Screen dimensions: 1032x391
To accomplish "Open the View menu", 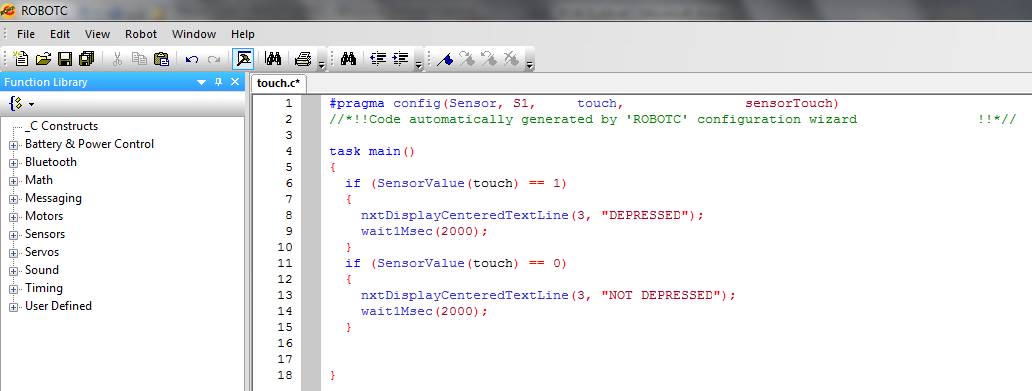I will 97,34.
